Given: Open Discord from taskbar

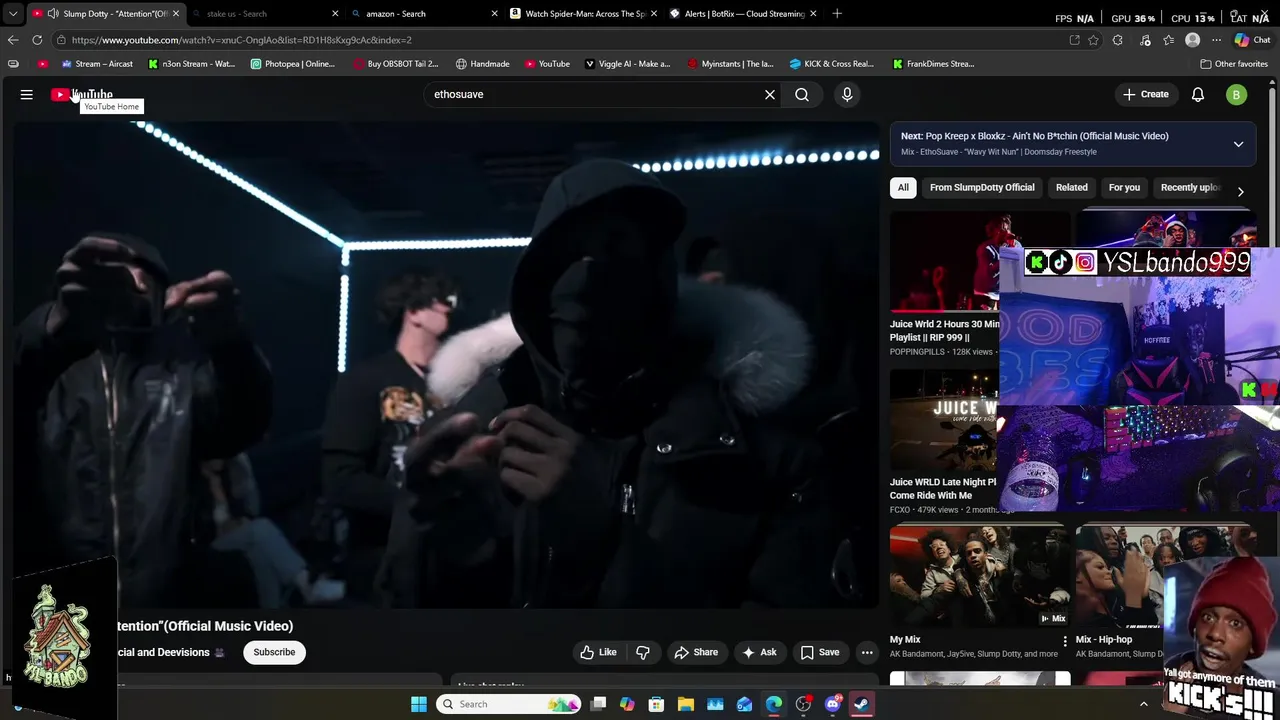Looking at the screenshot, I should 833,704.
